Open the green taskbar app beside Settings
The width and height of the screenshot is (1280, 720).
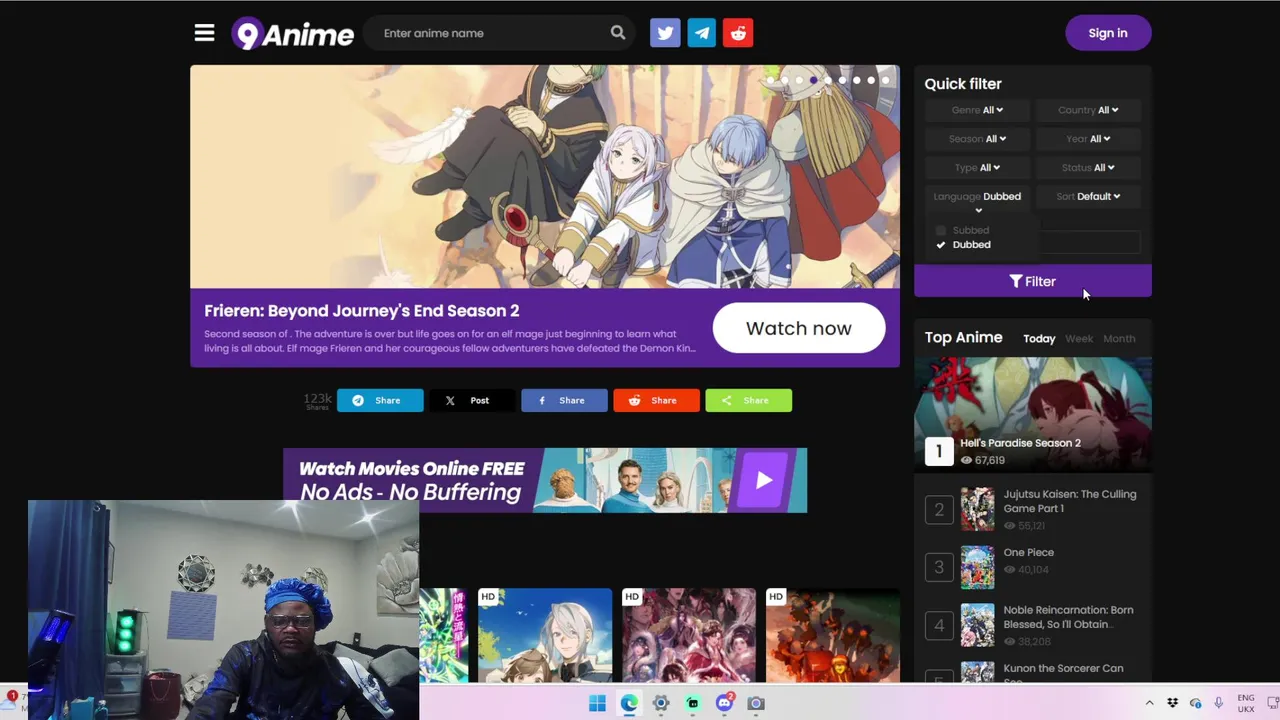click(693, 703)
